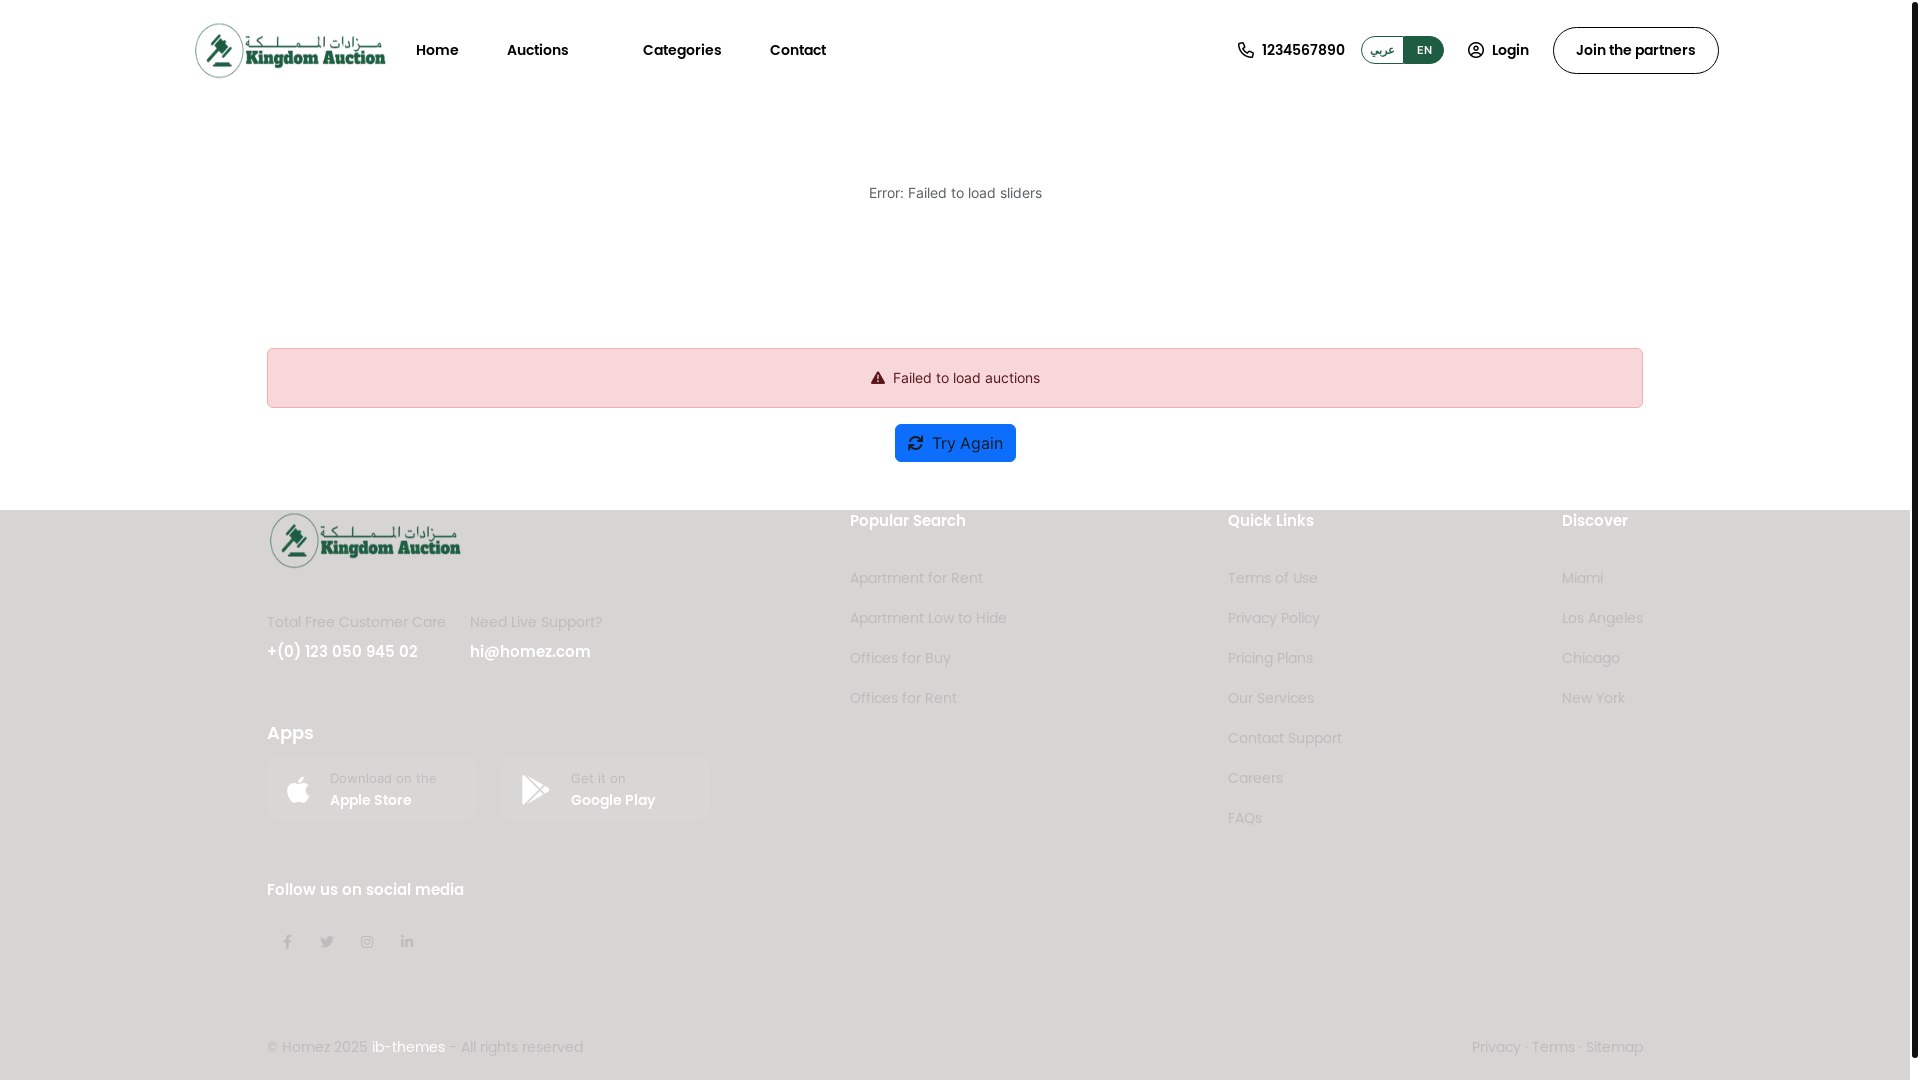Select Miami under Discover
The height and width of the screenshot is (1080, 1920).
point(1582,578)
